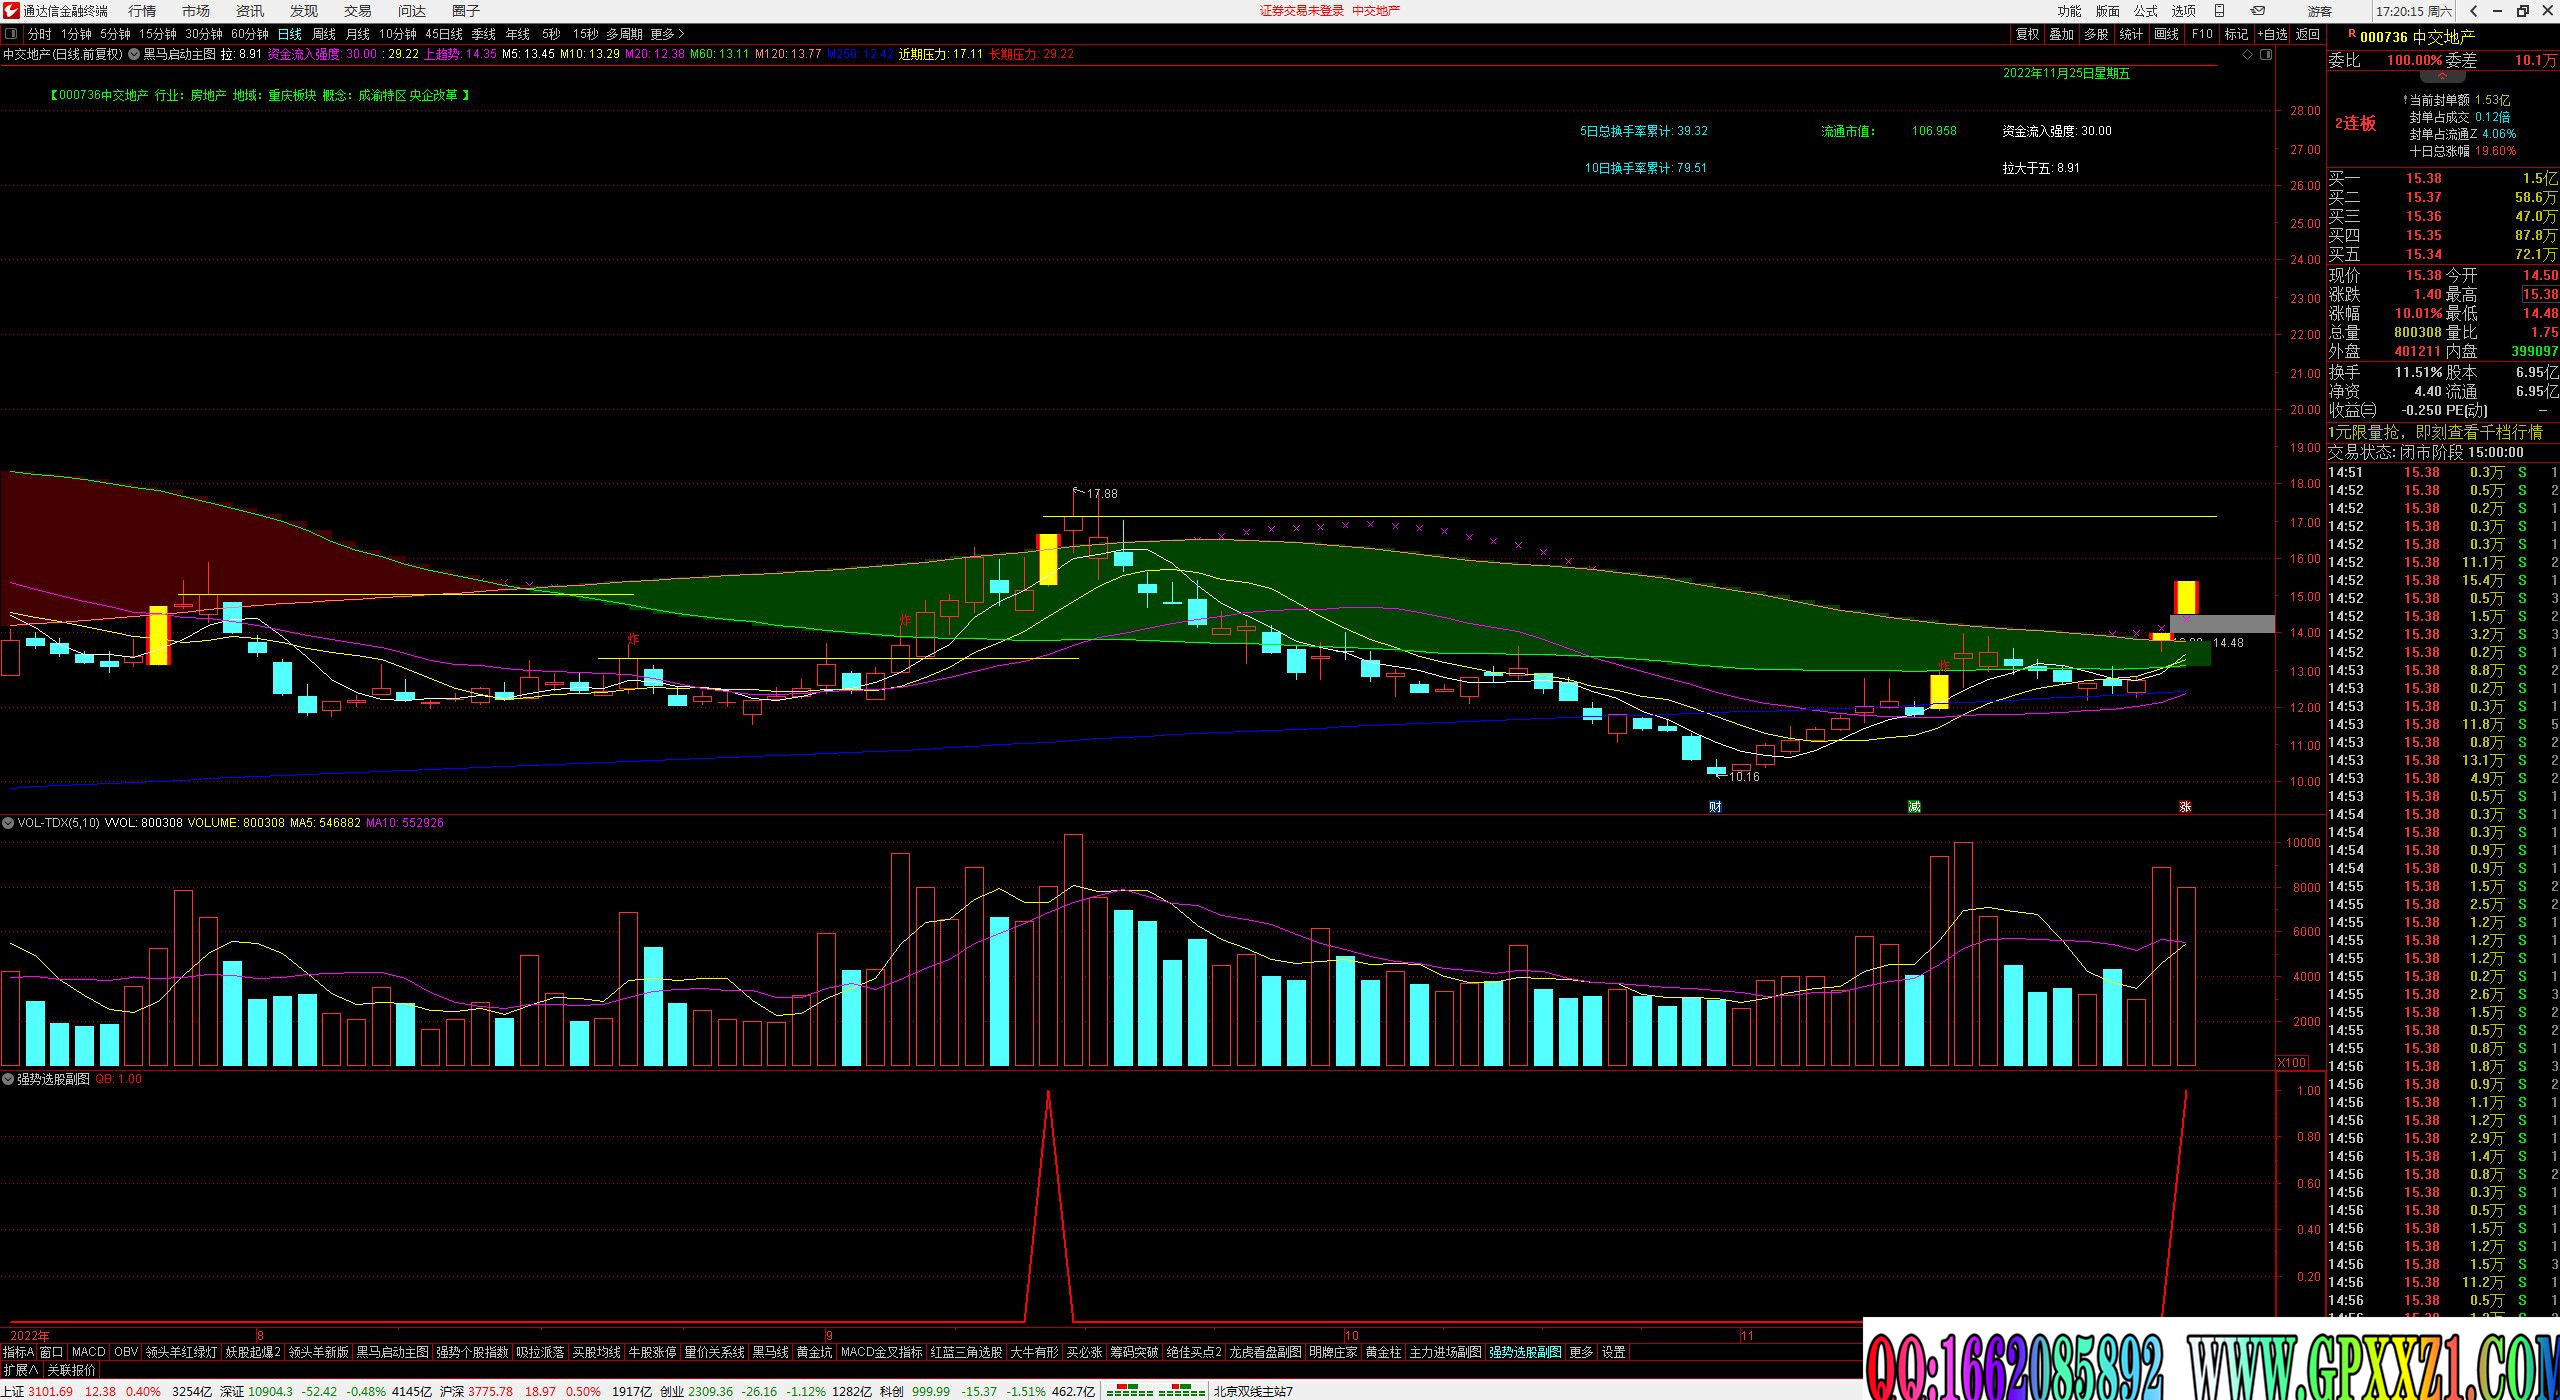The image size is (2560, 1400).
Task: Click the 涨 marker below the chart
Action: (2185, 807)
